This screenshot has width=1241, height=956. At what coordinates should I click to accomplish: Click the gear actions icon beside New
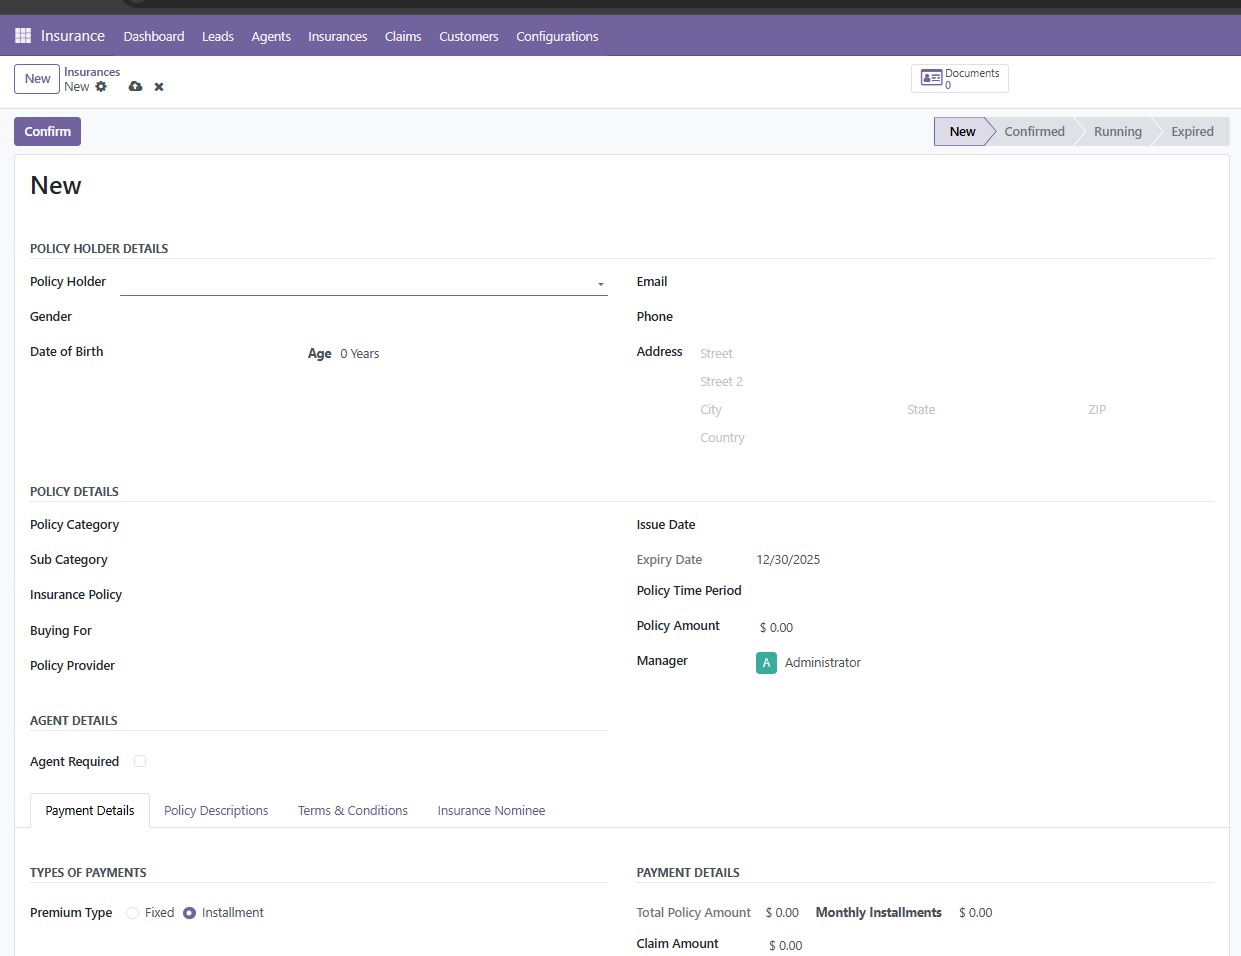101,87
